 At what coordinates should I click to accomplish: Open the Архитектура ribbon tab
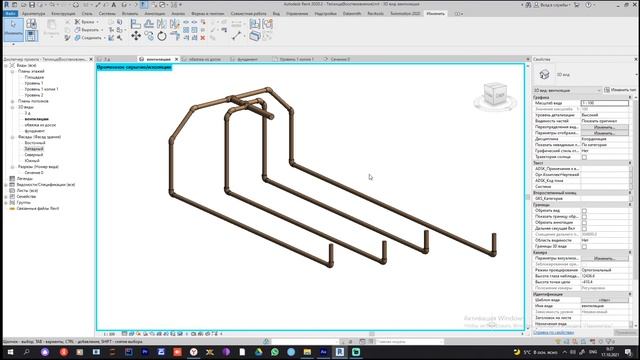click(x=33, y=13)
